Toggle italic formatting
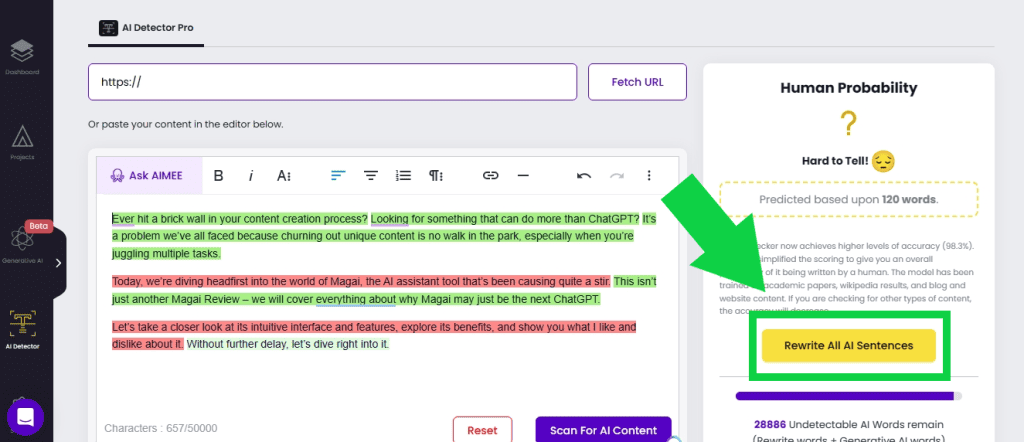The height and width of the screenshot is (442, 1024). [x=251, y=176]
